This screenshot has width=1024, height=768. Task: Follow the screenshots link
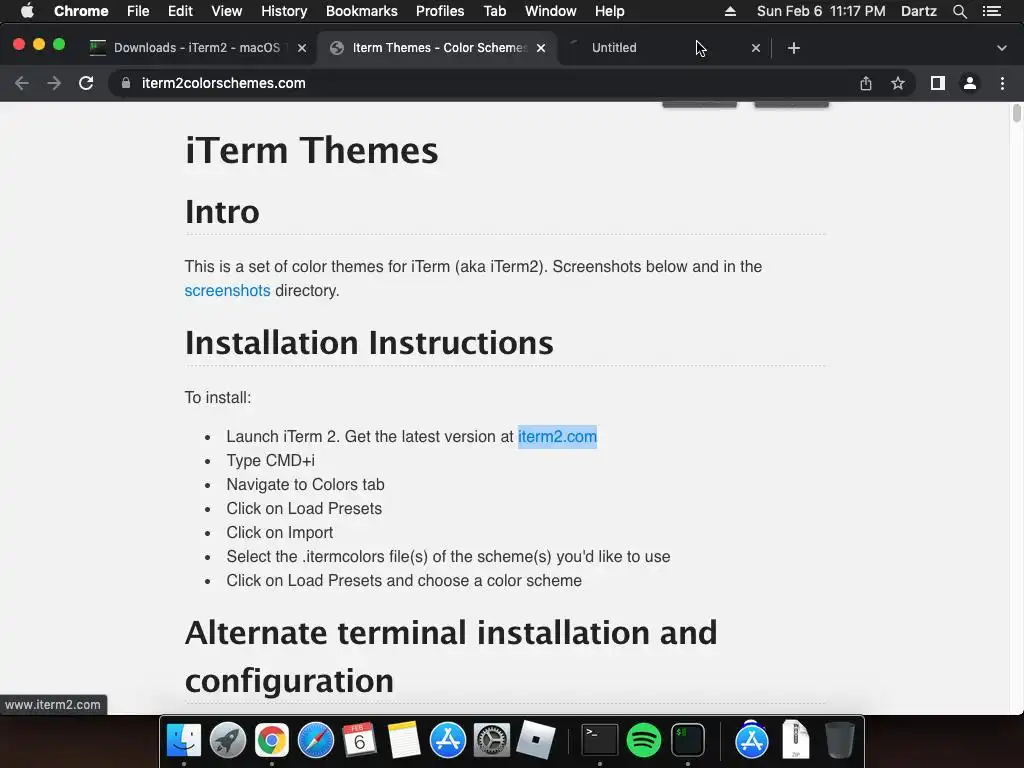coord(227,291)
